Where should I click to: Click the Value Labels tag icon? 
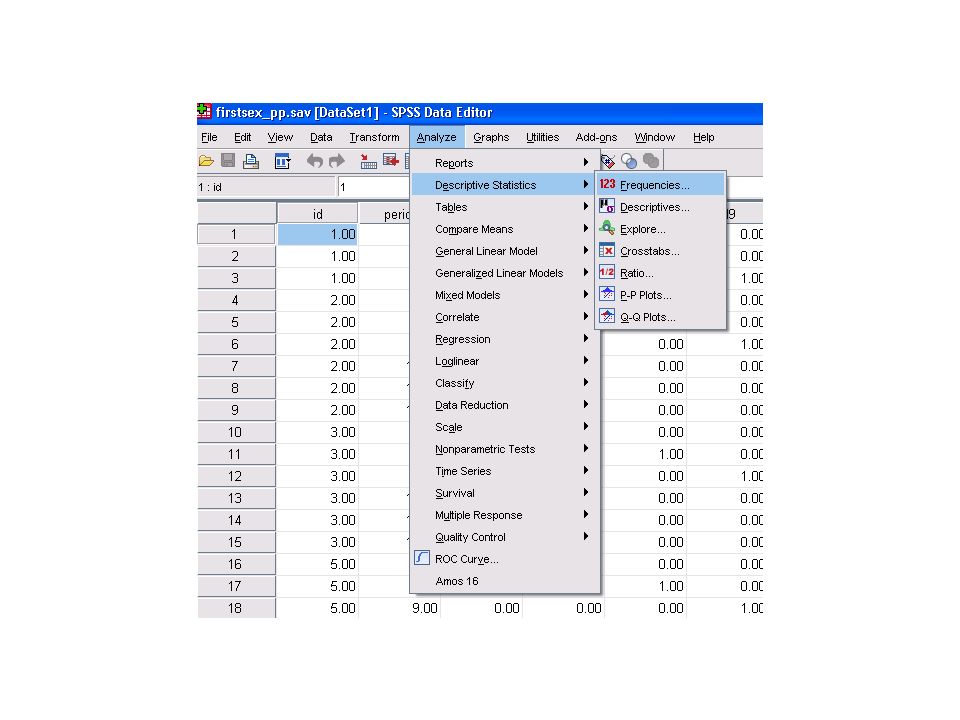coord(607,161)
